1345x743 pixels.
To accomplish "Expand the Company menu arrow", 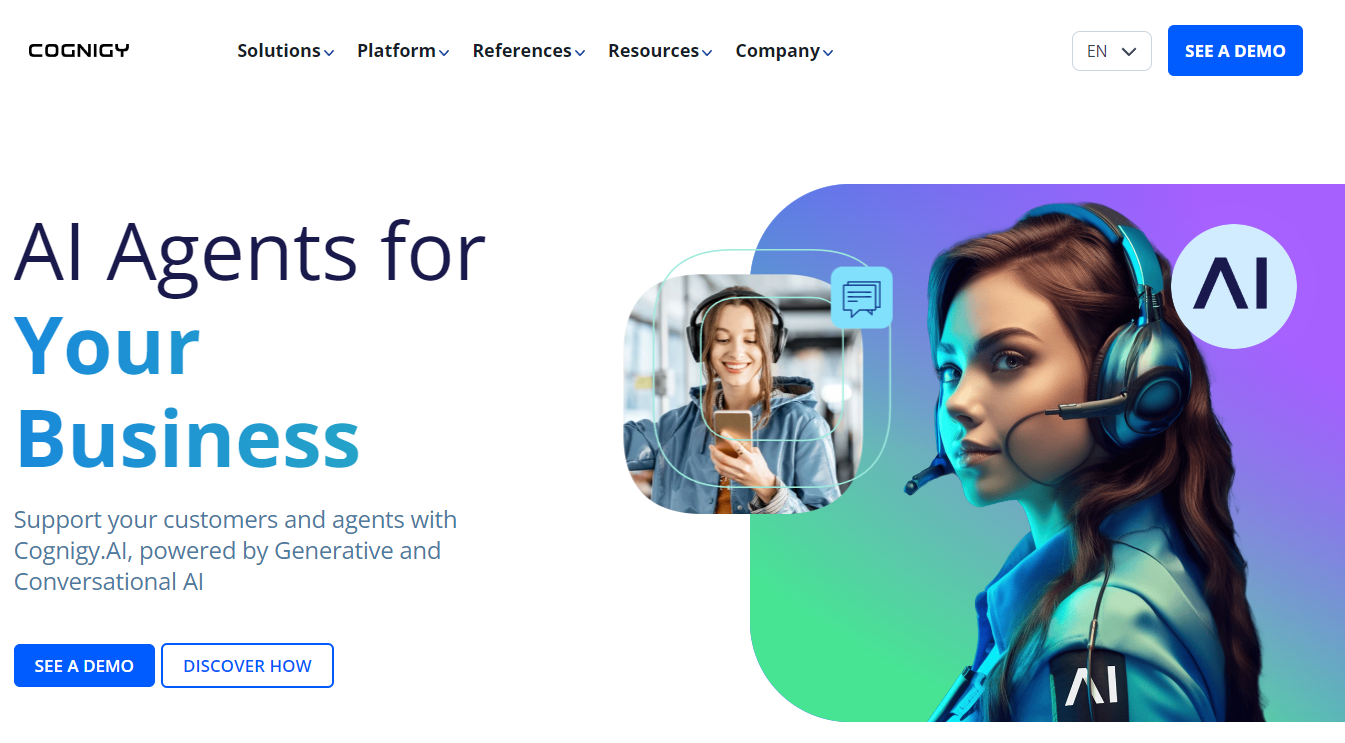I will coord(828,53).
